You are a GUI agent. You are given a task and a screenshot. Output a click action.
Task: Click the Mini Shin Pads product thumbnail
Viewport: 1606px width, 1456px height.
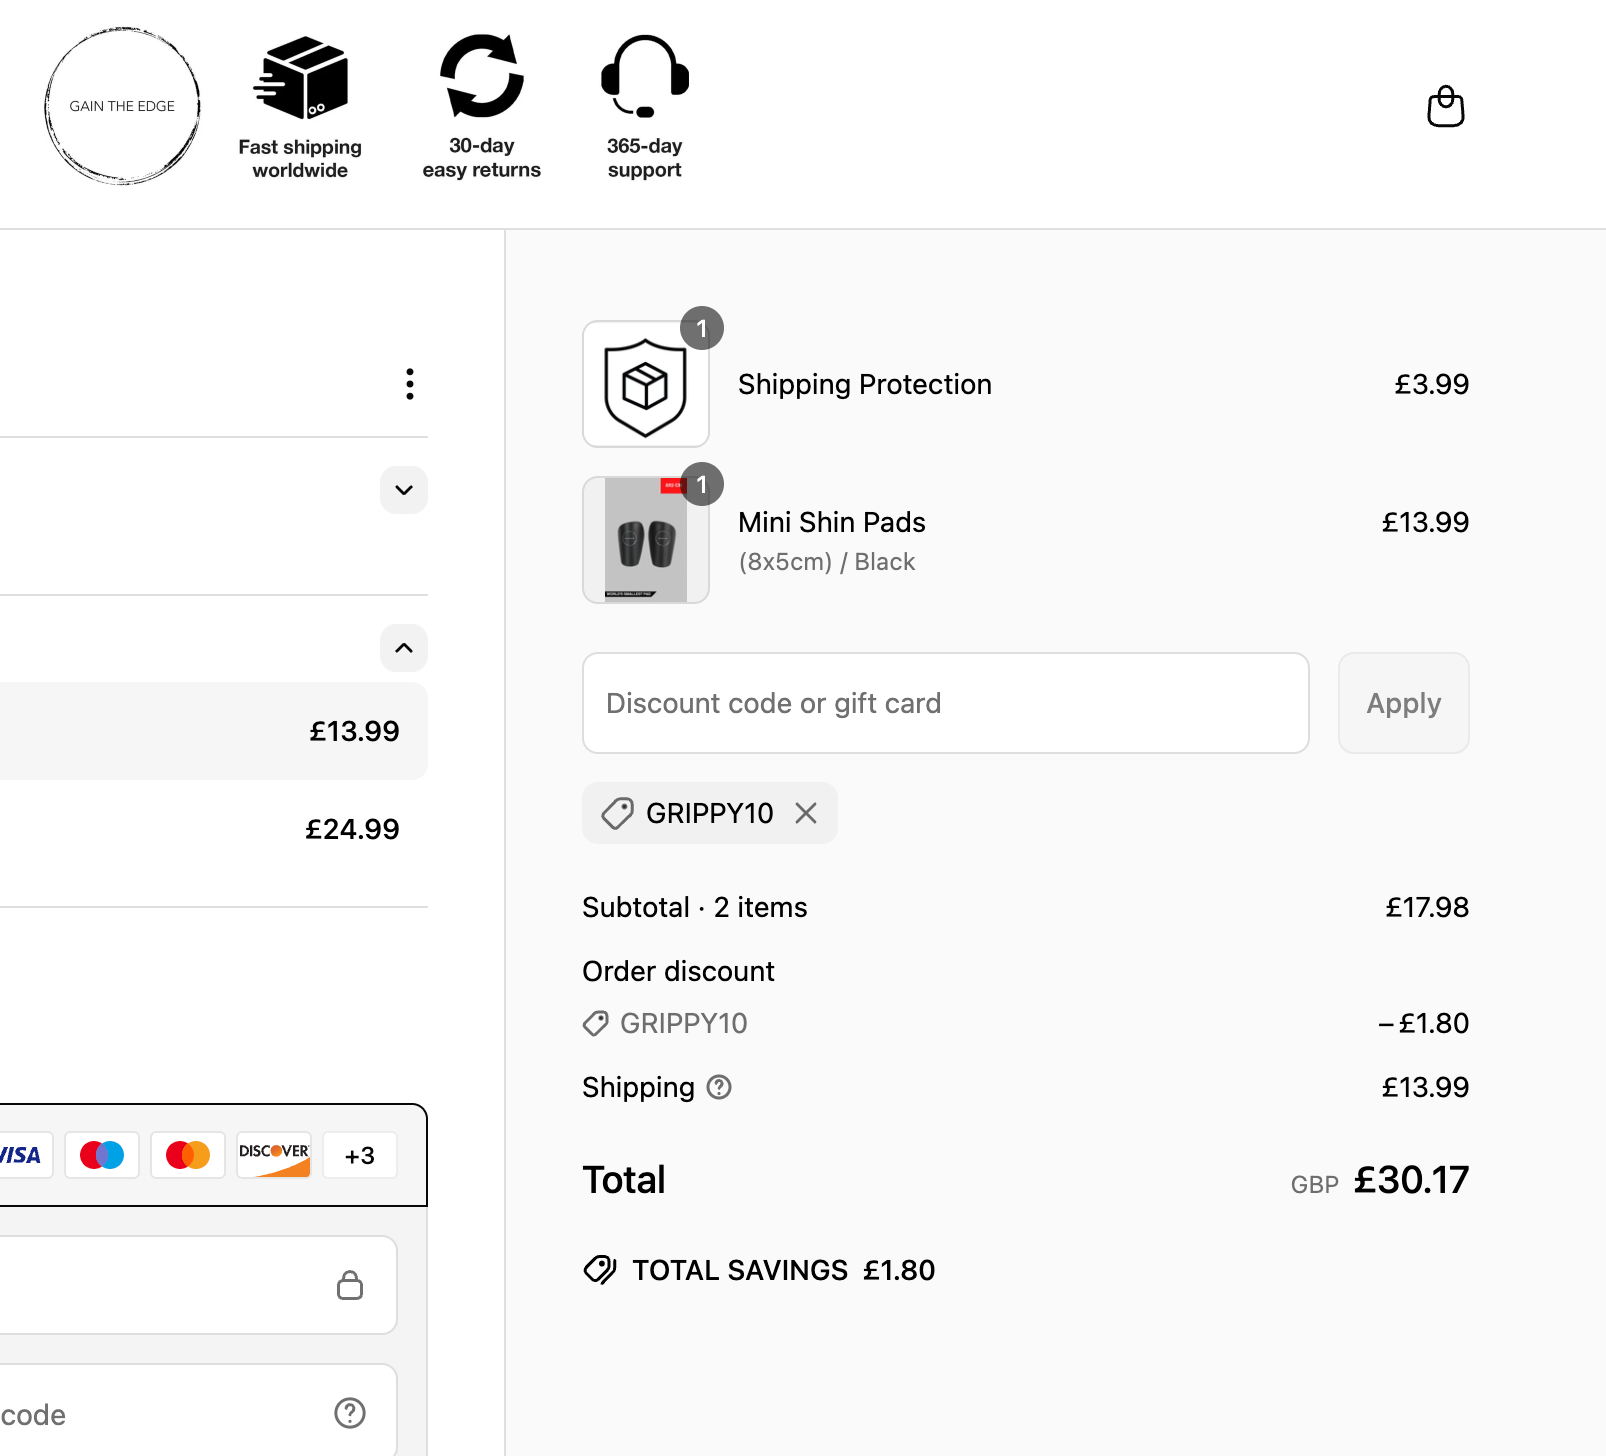pos(646,540)
